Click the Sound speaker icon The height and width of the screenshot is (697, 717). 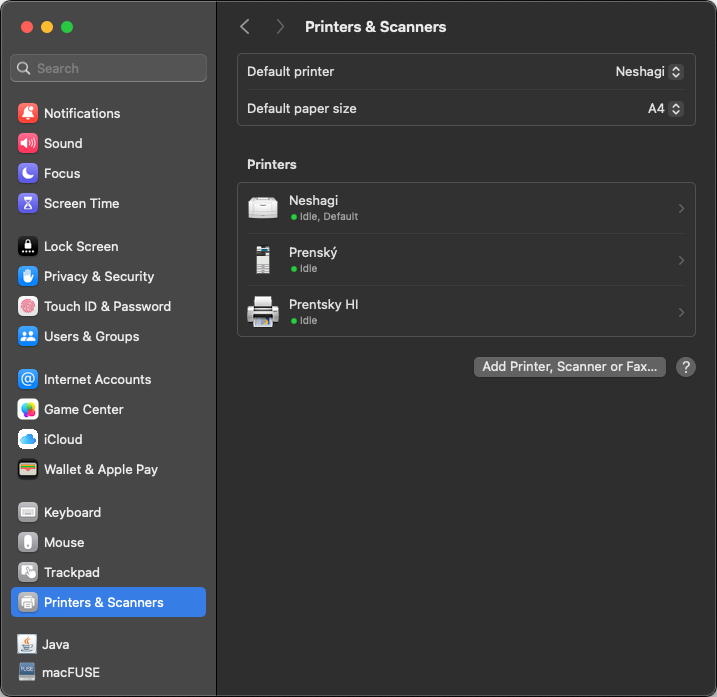tap(28, 144)
